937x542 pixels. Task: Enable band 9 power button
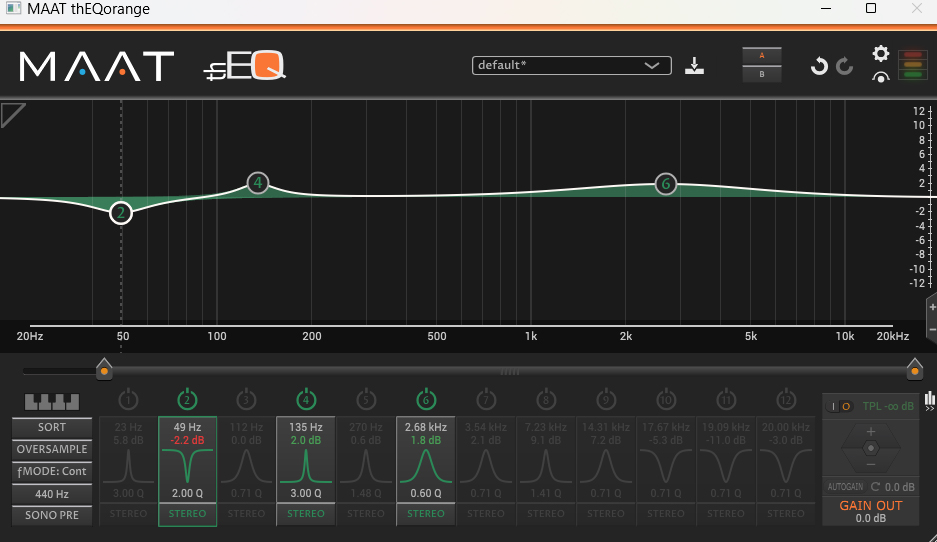point(606,399)
